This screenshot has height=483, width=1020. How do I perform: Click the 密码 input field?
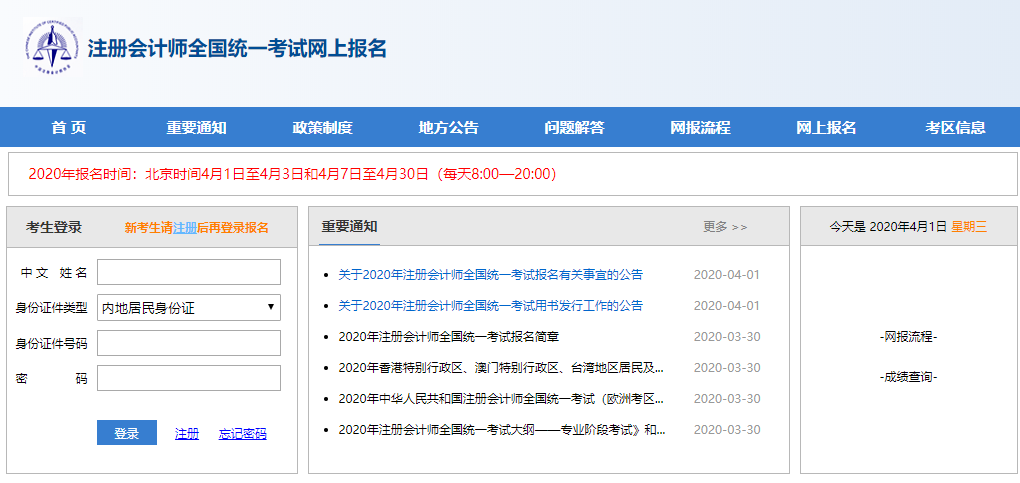click(x=189, y=378)
